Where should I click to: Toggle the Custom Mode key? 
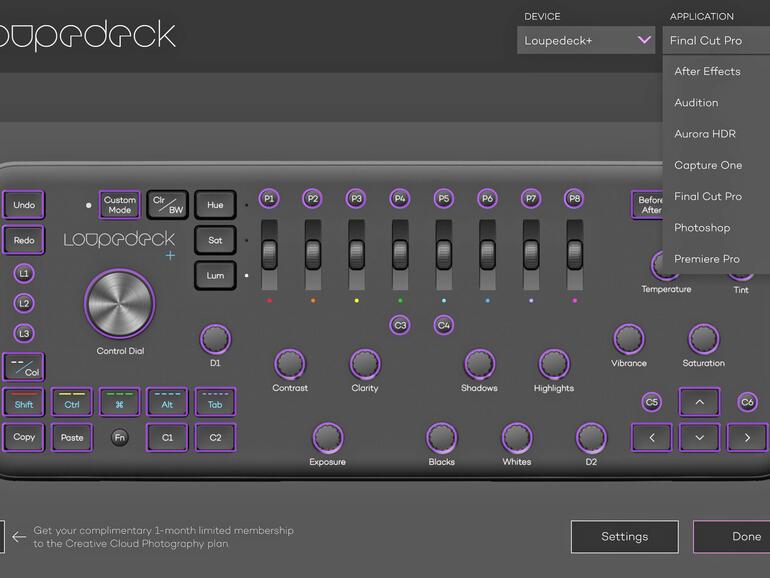tap(120, 205)
